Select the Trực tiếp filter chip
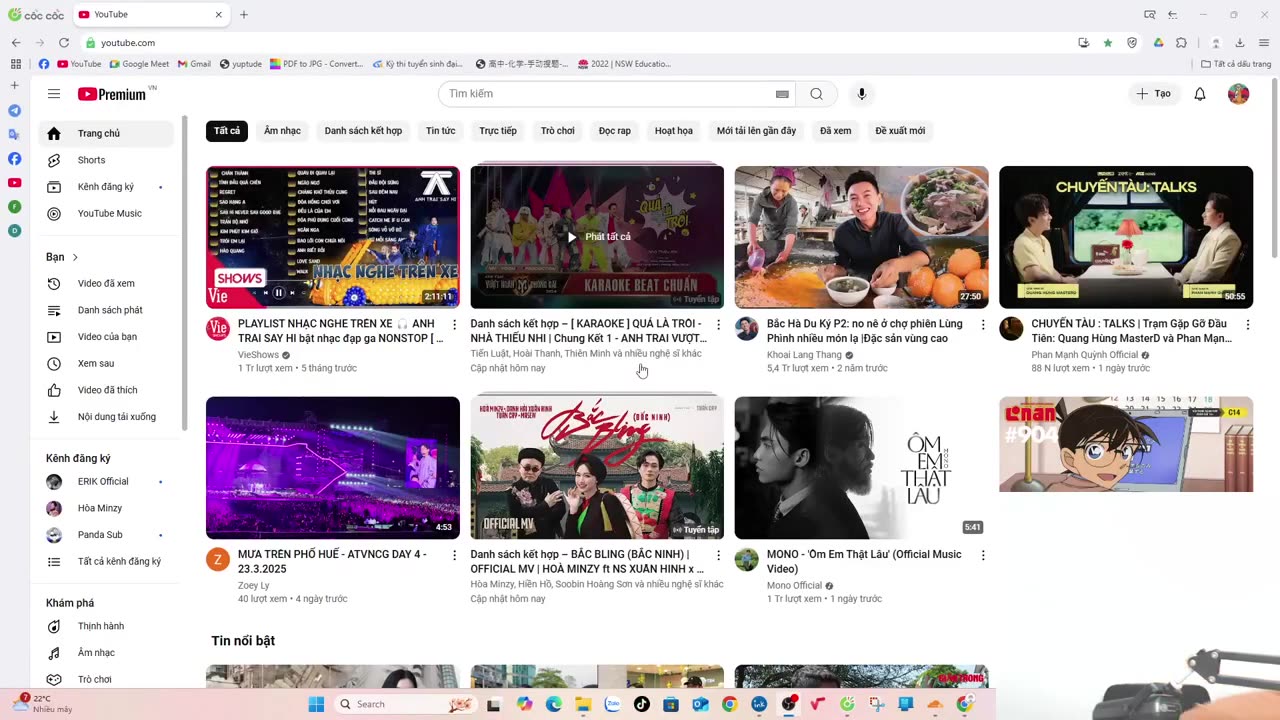Screen dimensions: 1280x720 [498, 131]
